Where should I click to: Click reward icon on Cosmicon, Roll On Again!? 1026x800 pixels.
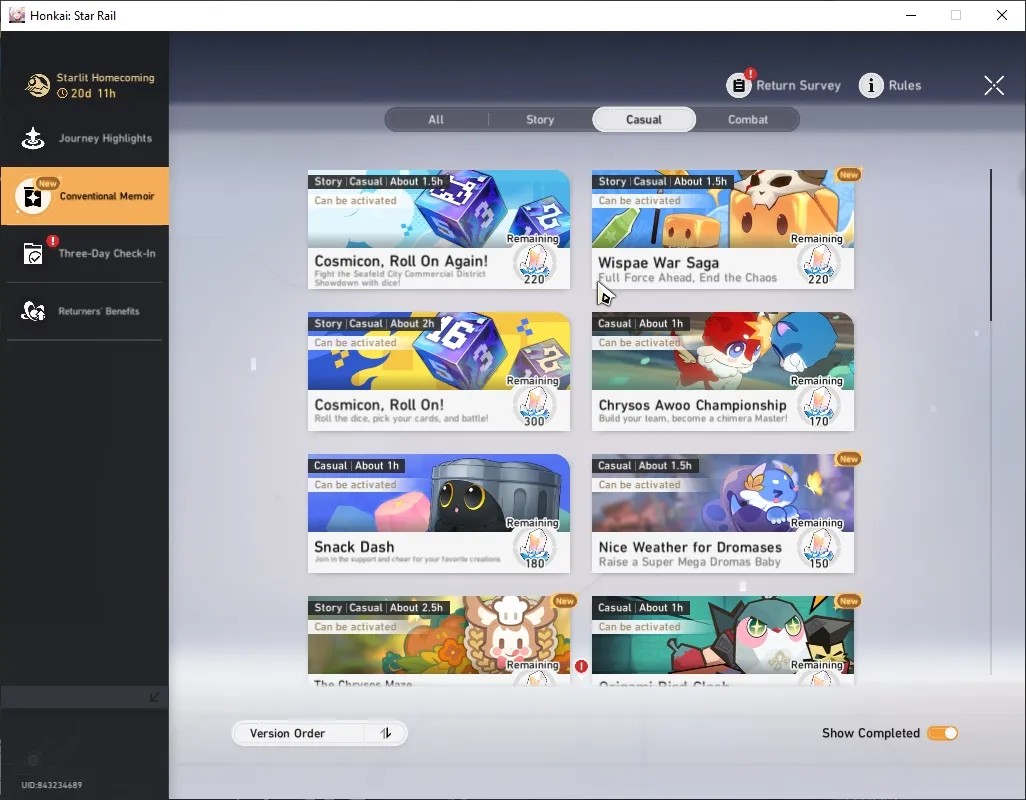tap(535, 264)
